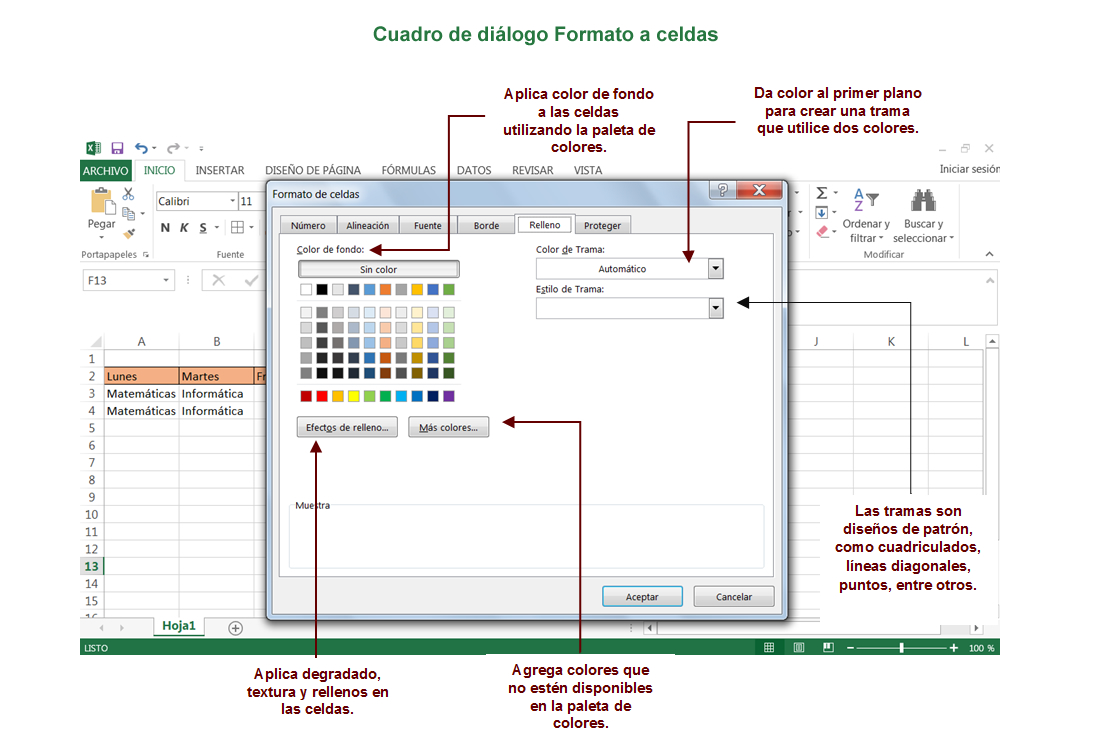1100x738 pixels.
Task: Add a new sheet with plus icon
Action: tap(236, 629)
